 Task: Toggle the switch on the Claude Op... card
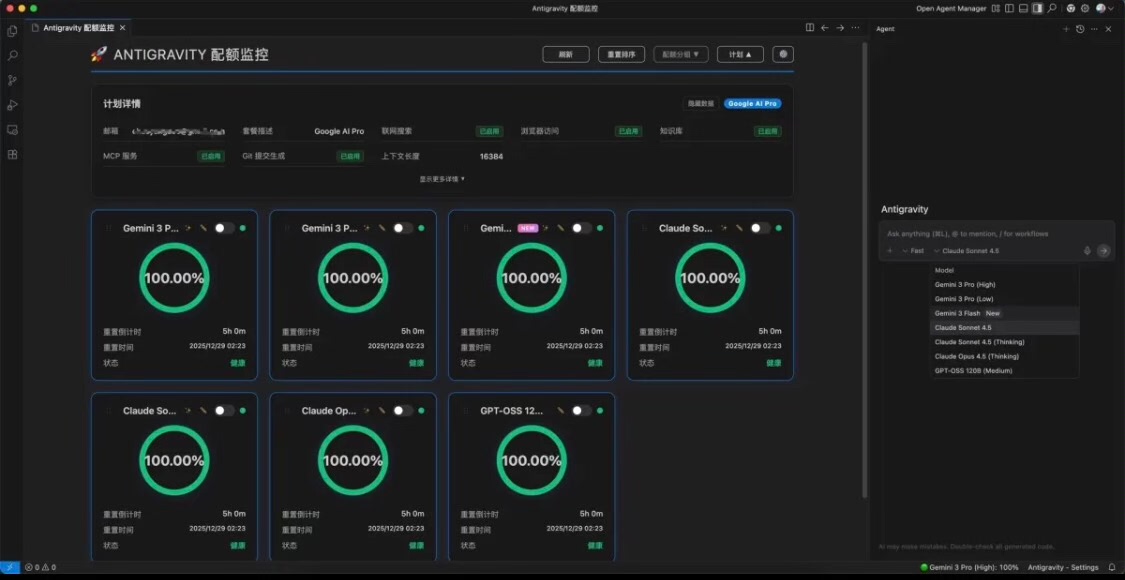pos(402,410)
